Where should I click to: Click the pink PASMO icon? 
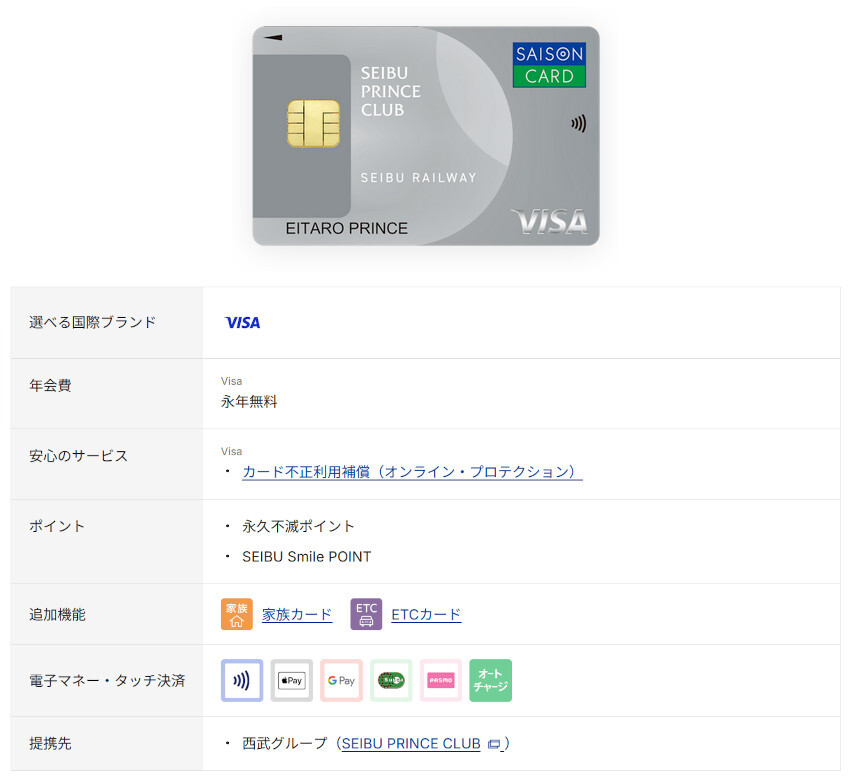(441, 680)
